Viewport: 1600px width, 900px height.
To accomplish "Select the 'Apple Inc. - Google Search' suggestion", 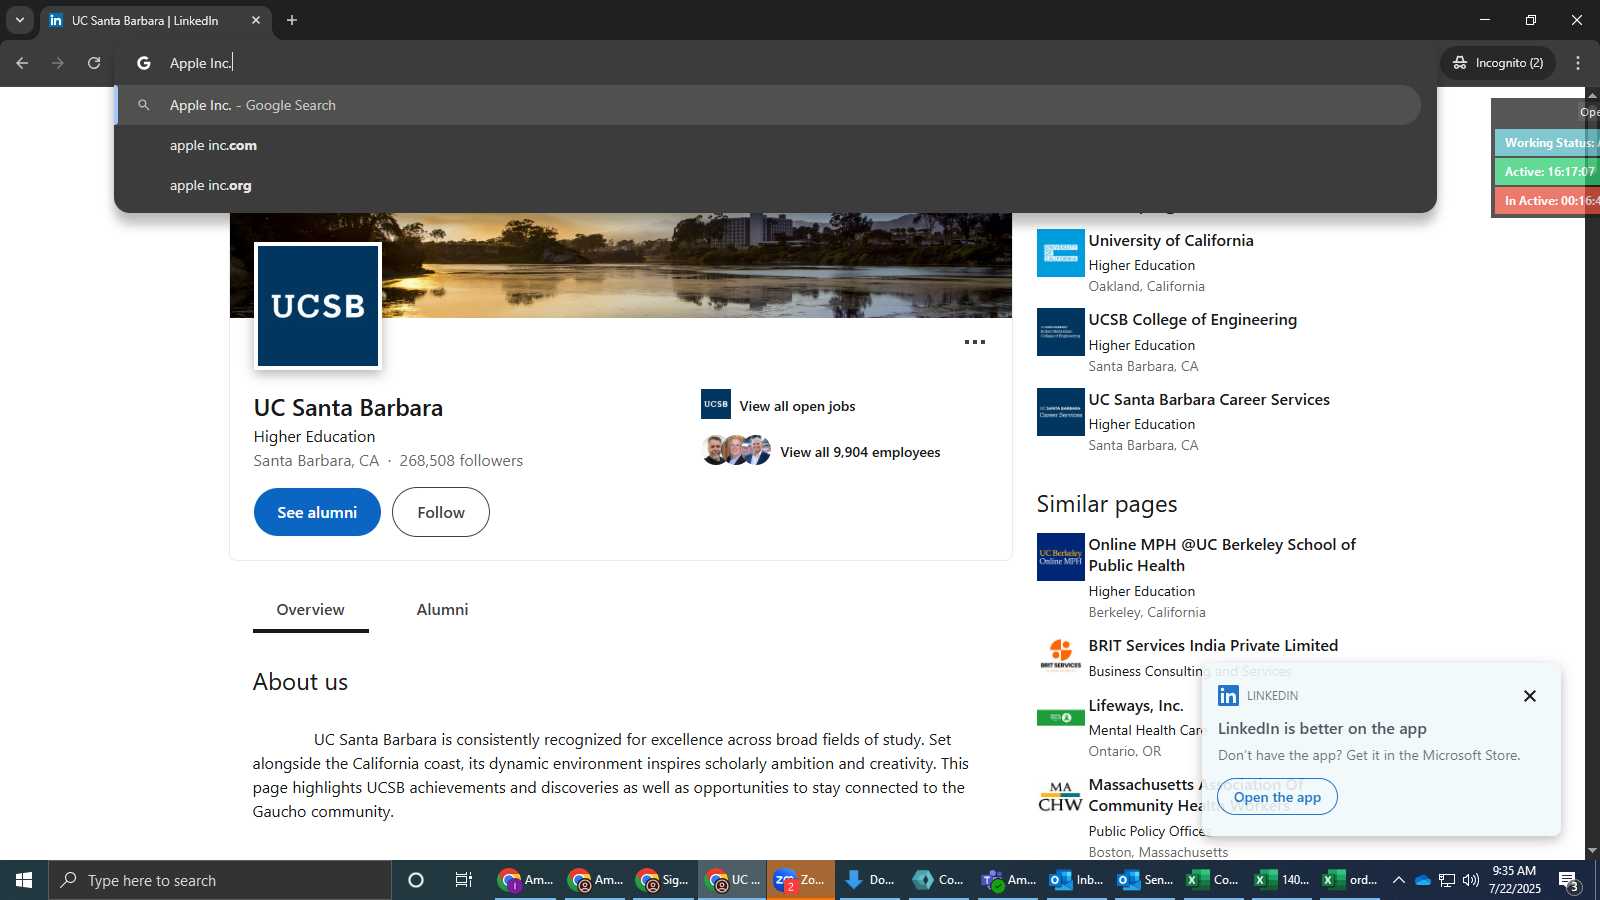I will pos(768,105).
